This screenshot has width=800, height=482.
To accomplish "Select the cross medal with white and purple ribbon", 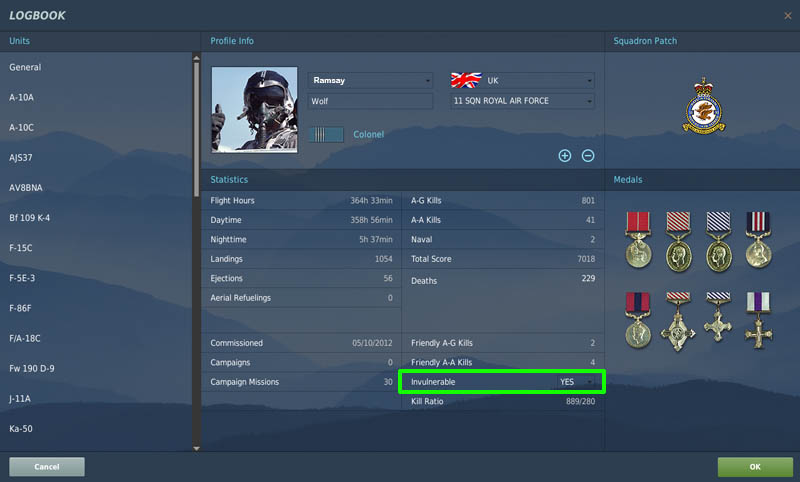I will 758,320.
